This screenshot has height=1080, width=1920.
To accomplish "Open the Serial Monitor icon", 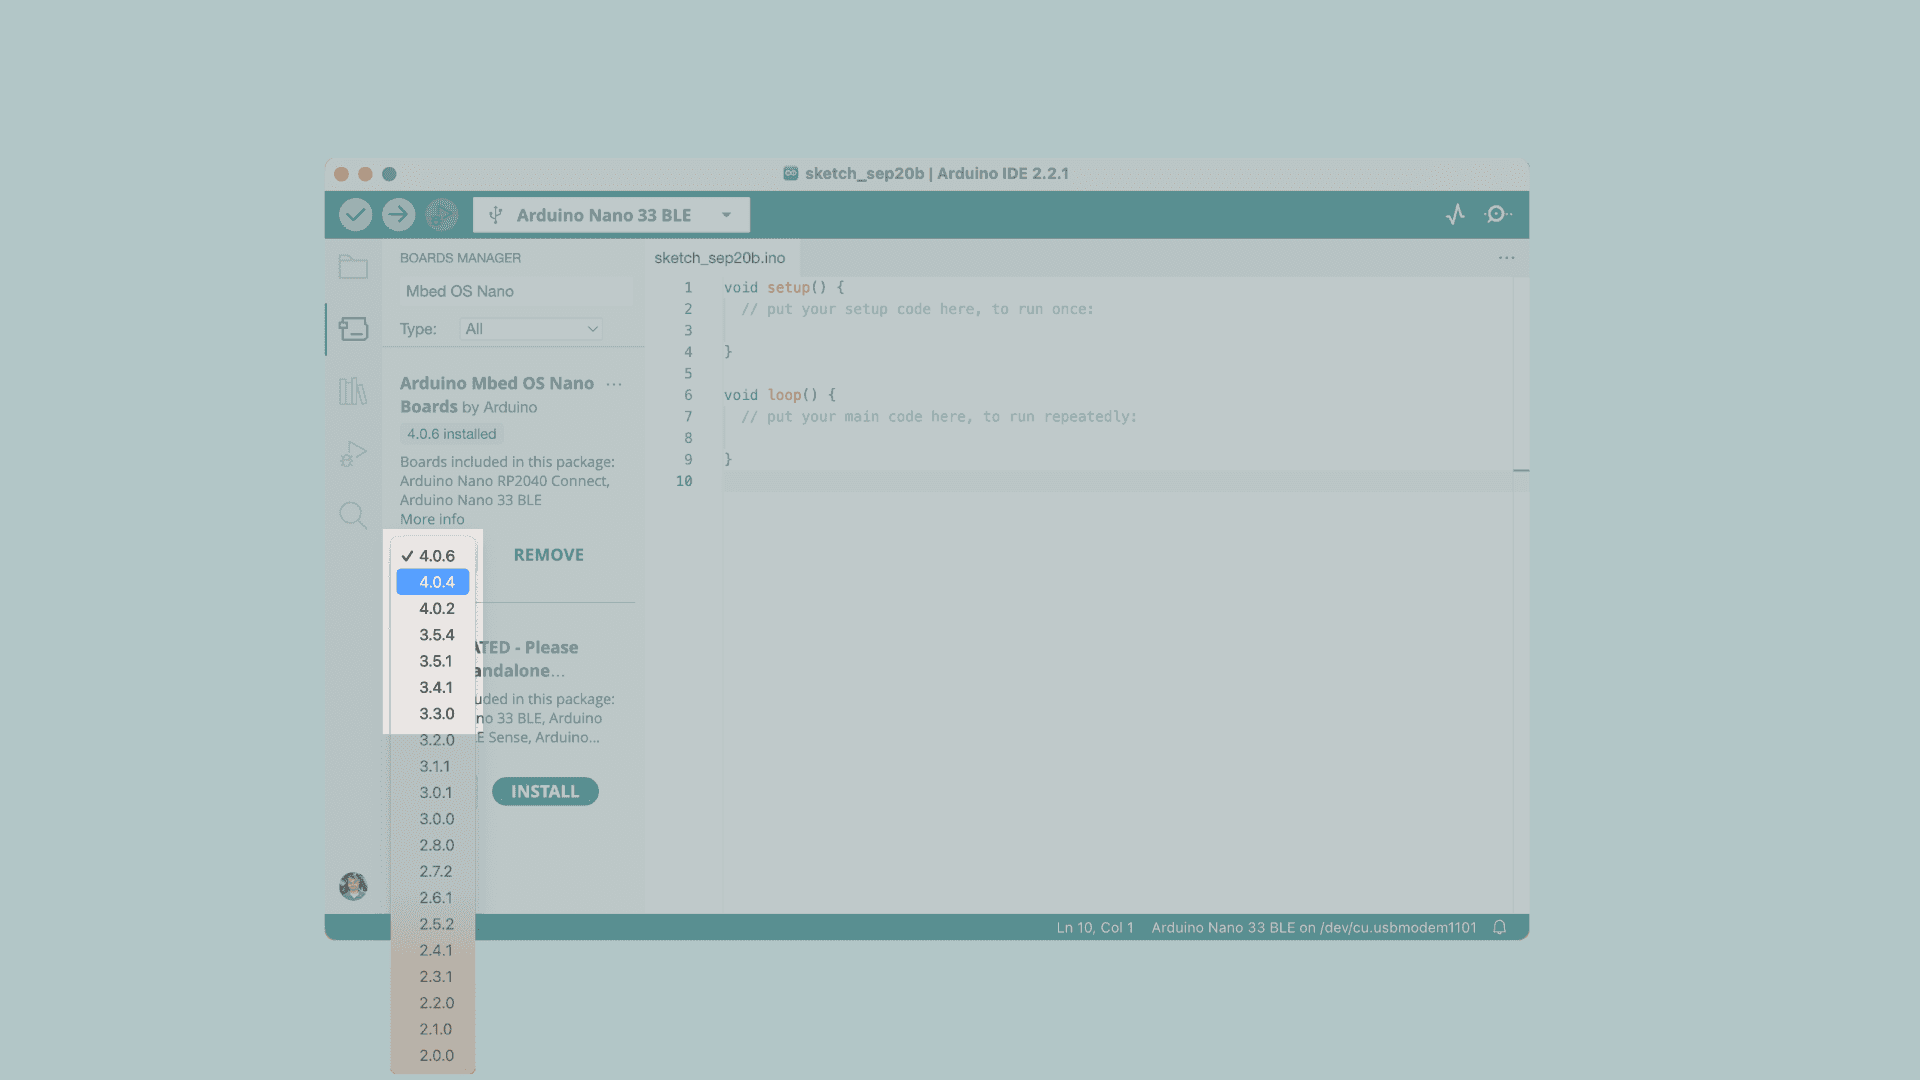I will [1497, 214].
